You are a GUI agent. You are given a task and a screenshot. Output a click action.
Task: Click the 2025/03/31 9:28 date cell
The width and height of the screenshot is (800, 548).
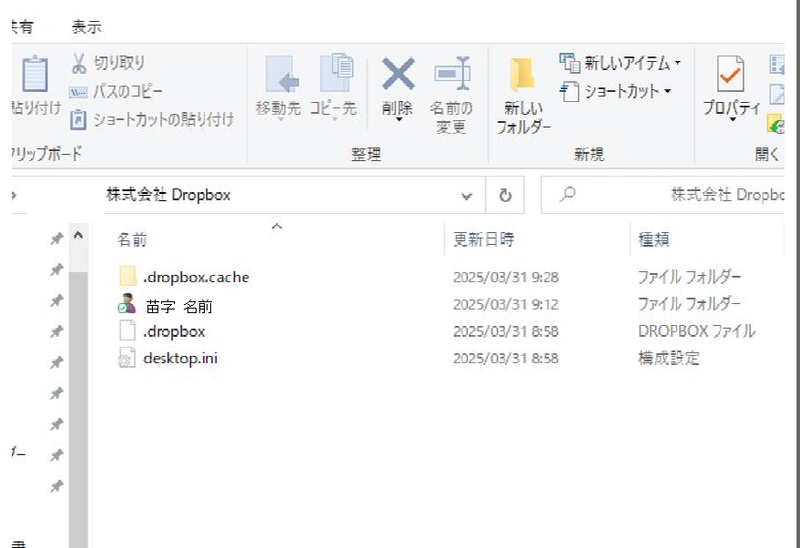[506, 277]
